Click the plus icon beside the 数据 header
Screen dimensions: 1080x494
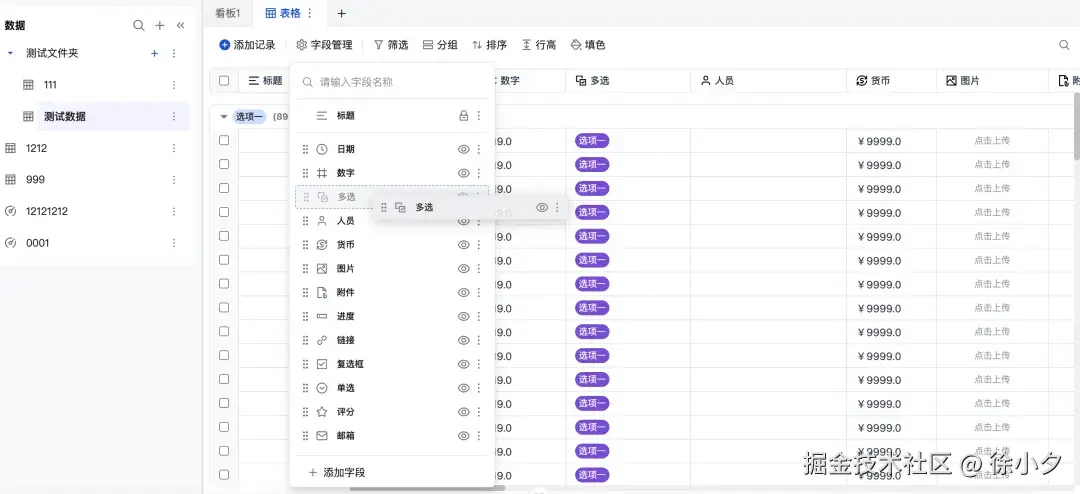click(x=160, y=25)
